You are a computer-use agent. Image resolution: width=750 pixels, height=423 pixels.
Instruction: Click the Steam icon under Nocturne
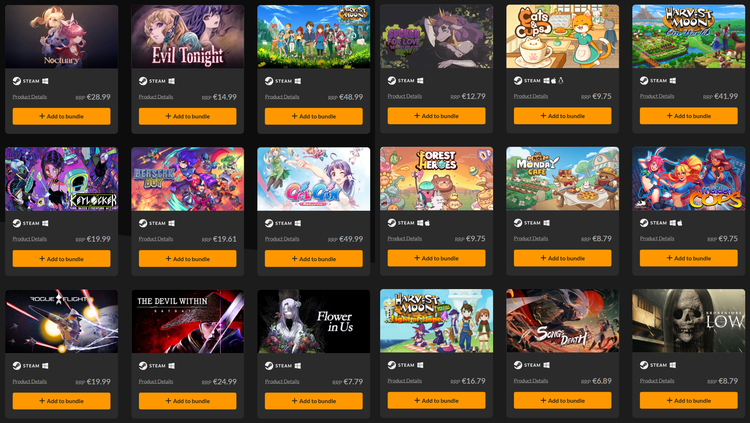point(17,81)
